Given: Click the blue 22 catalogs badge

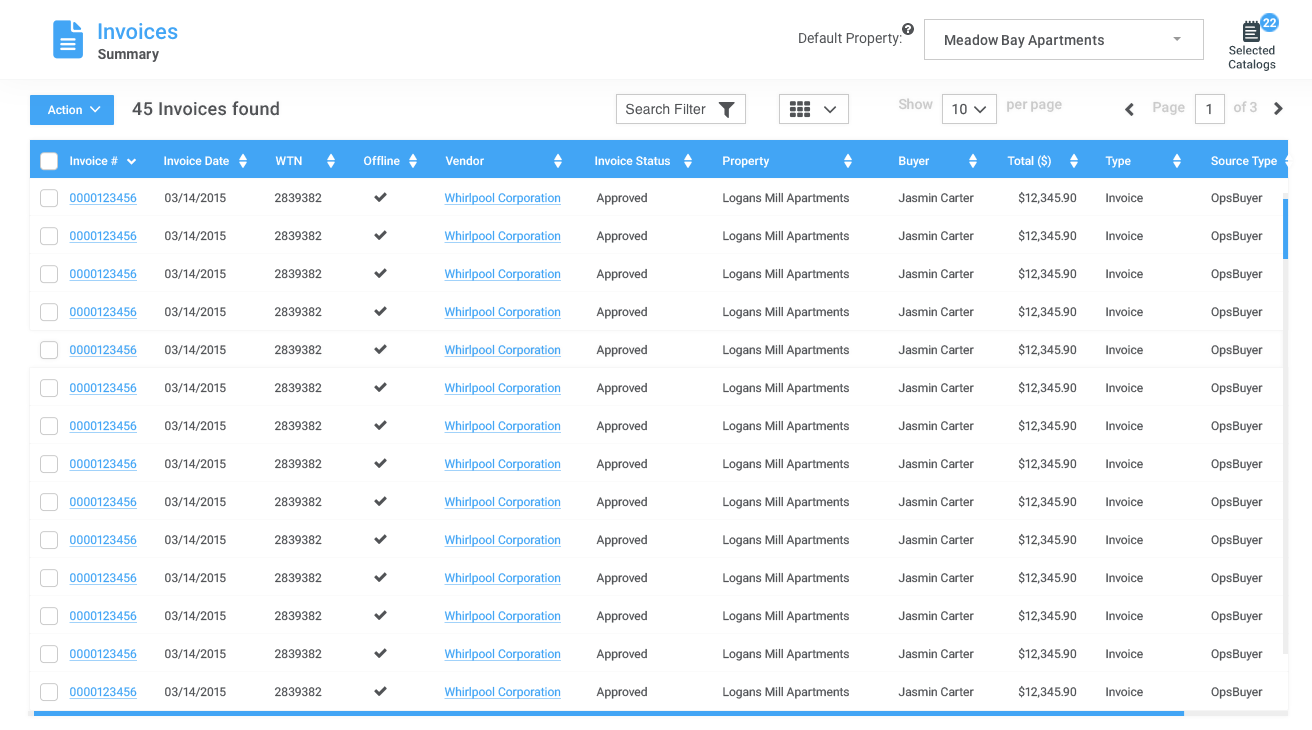Looking at the screenshot, I should pos(1269,23).
